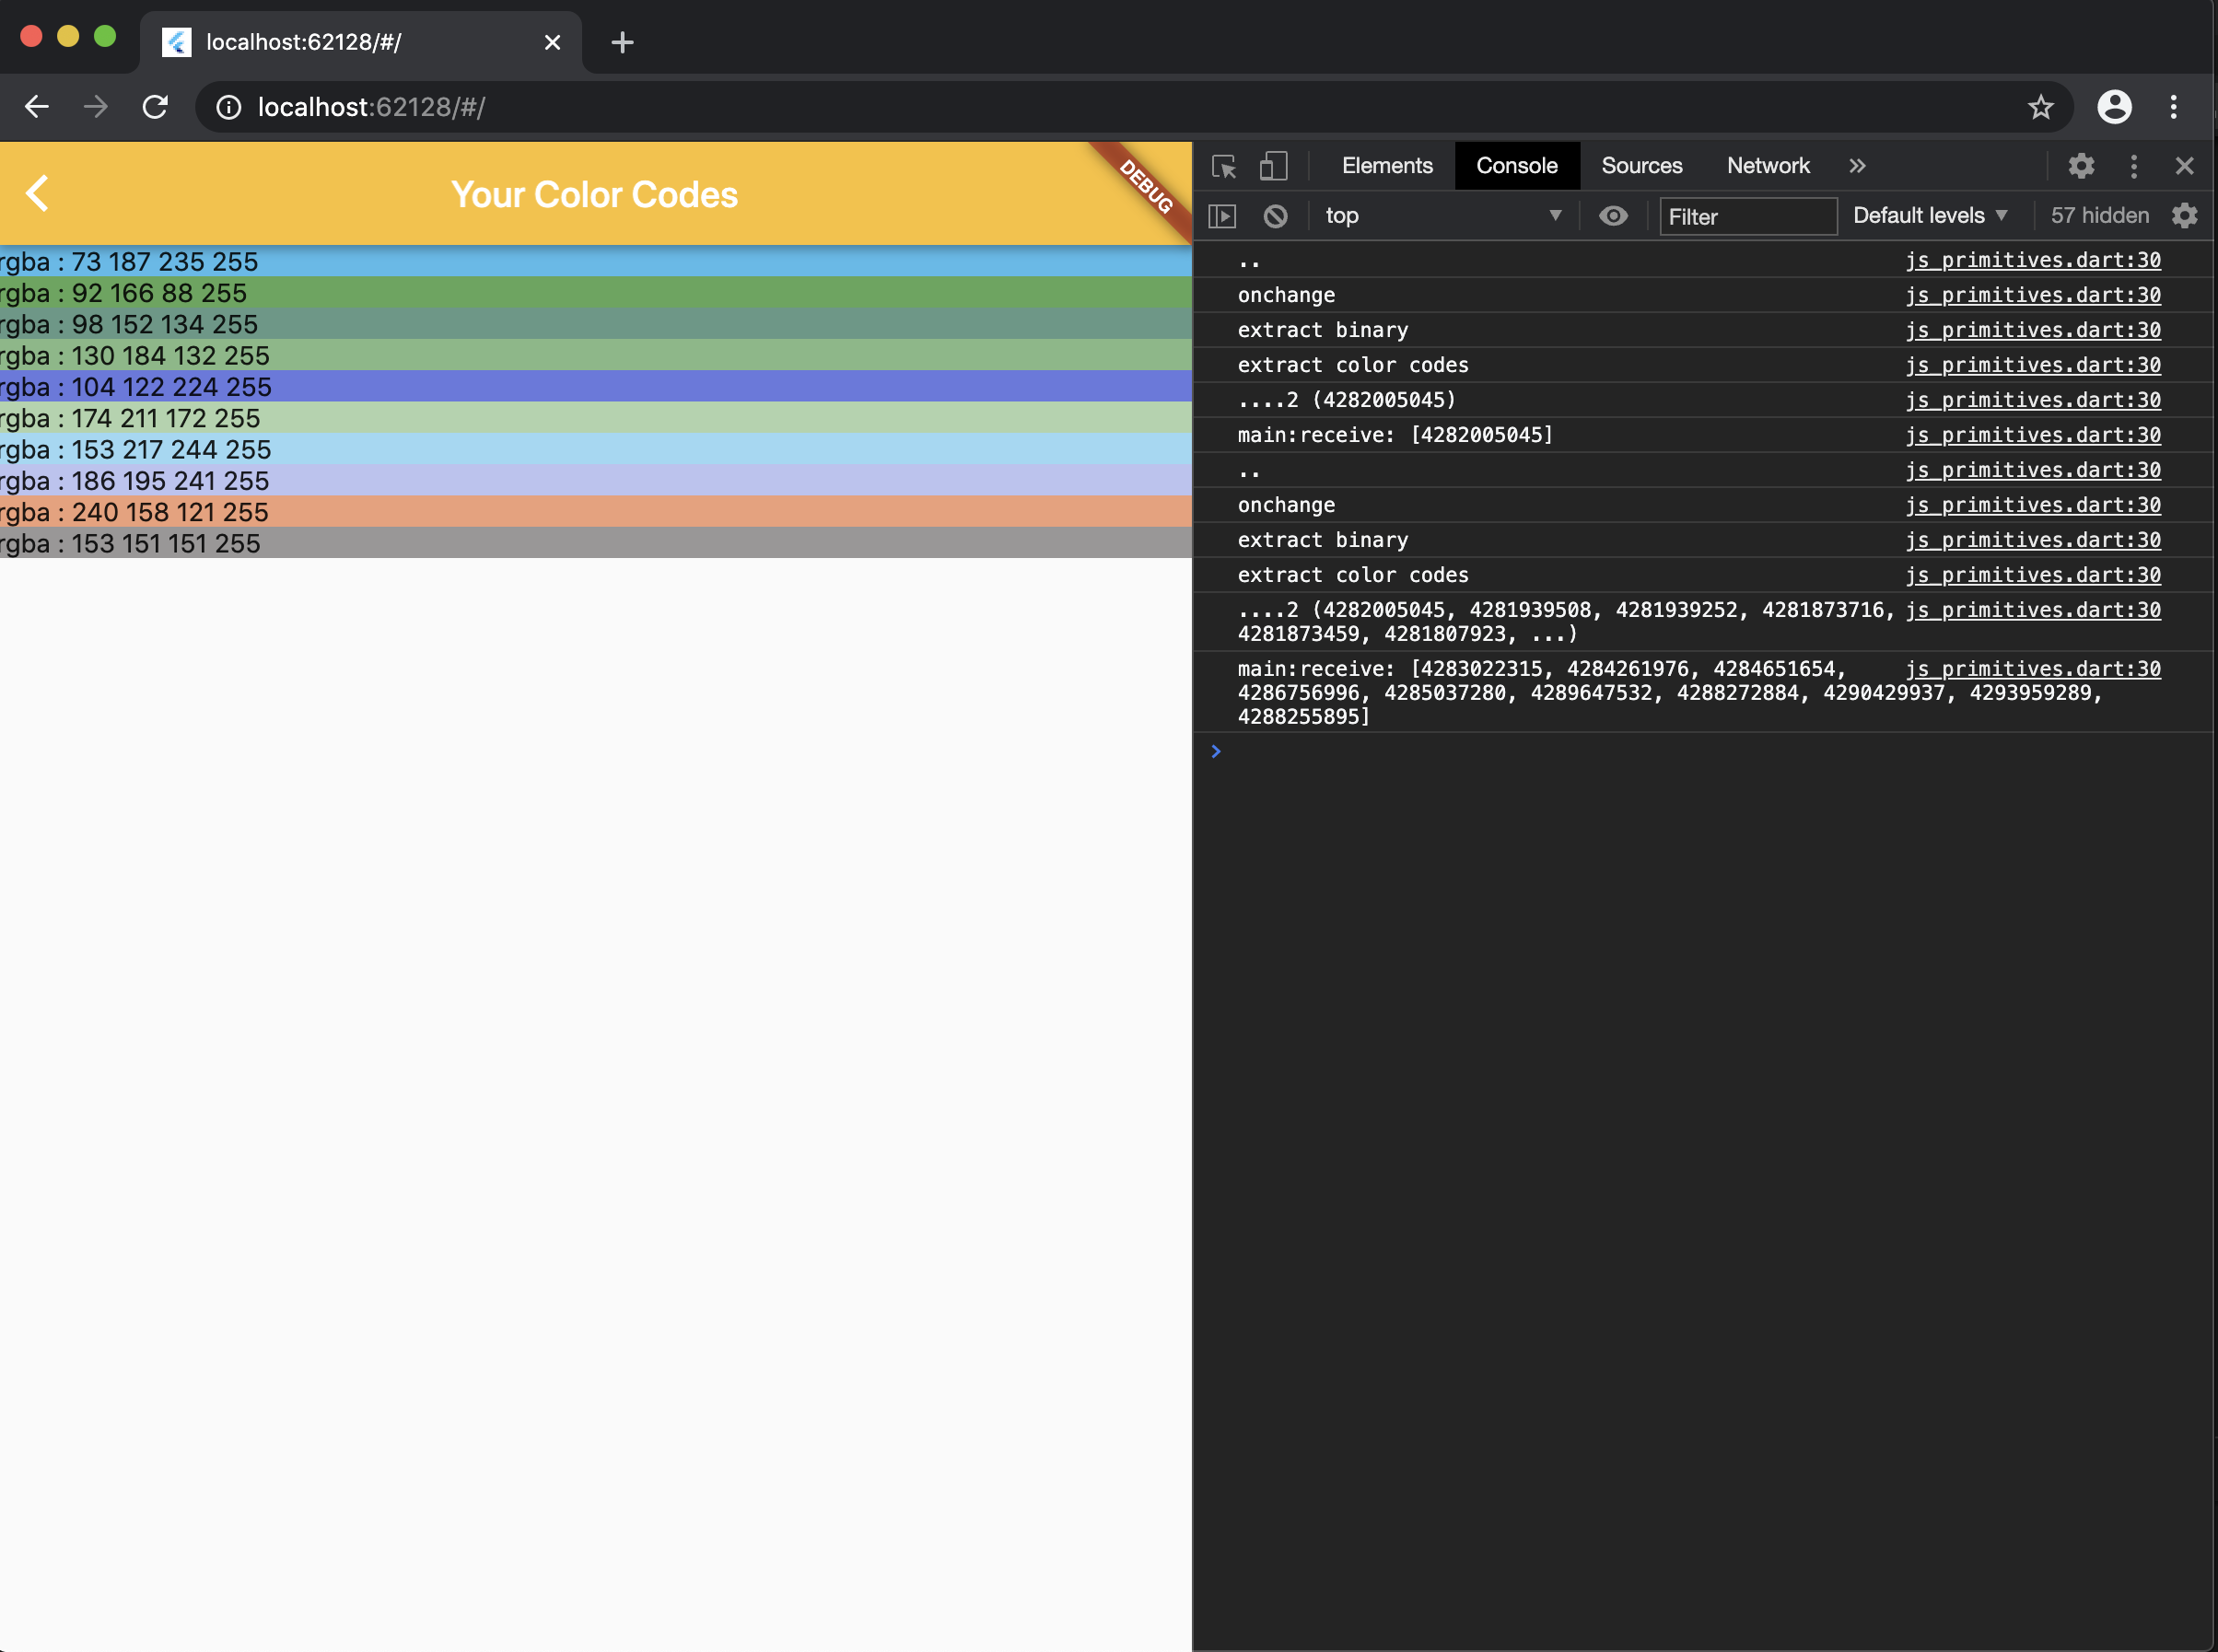
Task: Open the Chrome profile avatar
Action: [x=2114, y=107]
